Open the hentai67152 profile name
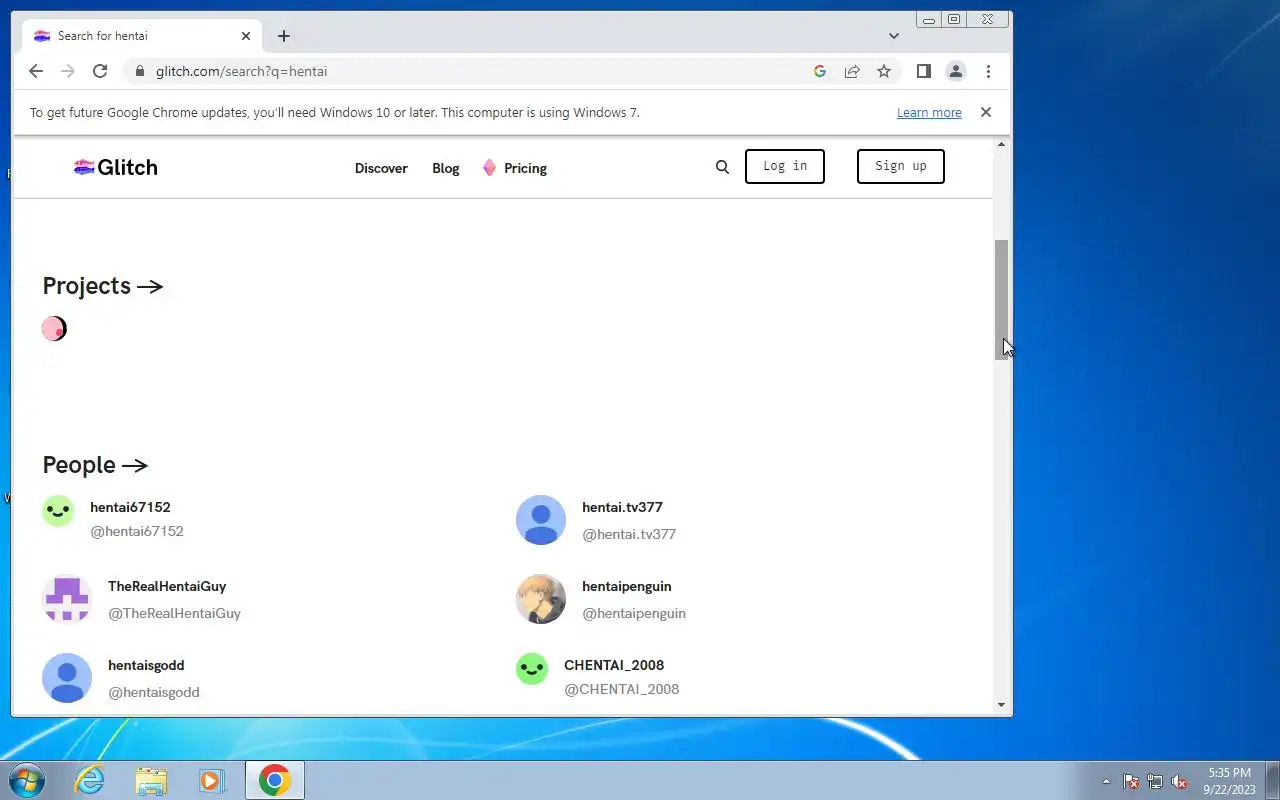 point(130,507)
